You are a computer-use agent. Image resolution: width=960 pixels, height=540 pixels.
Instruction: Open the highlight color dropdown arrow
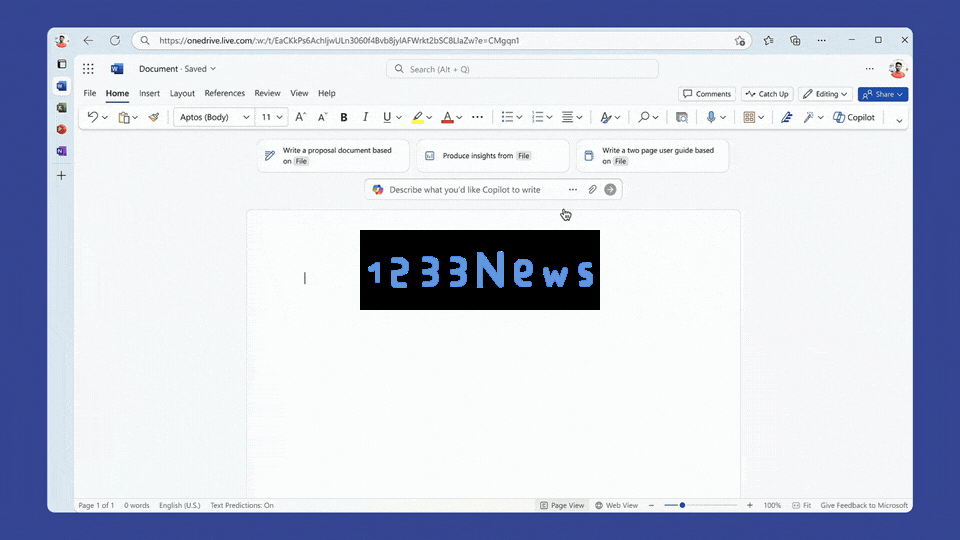click(429, 118)
